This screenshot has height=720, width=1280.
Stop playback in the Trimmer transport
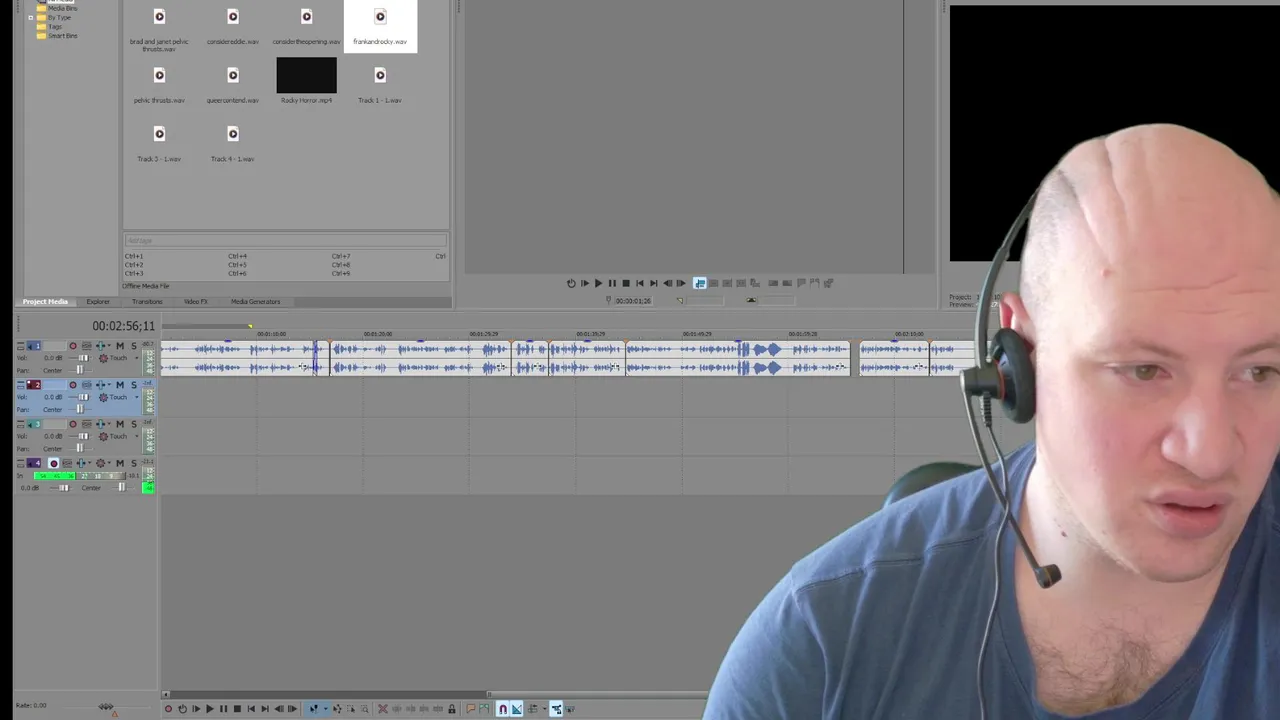pyautogui.click(x=626, y=283)
